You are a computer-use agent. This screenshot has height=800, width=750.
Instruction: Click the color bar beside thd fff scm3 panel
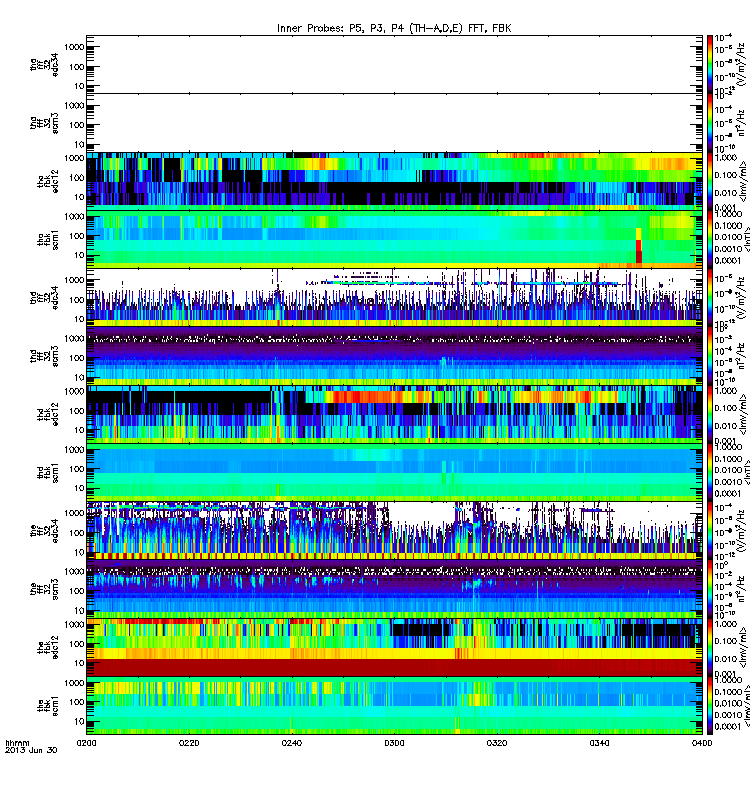[710, 356]
